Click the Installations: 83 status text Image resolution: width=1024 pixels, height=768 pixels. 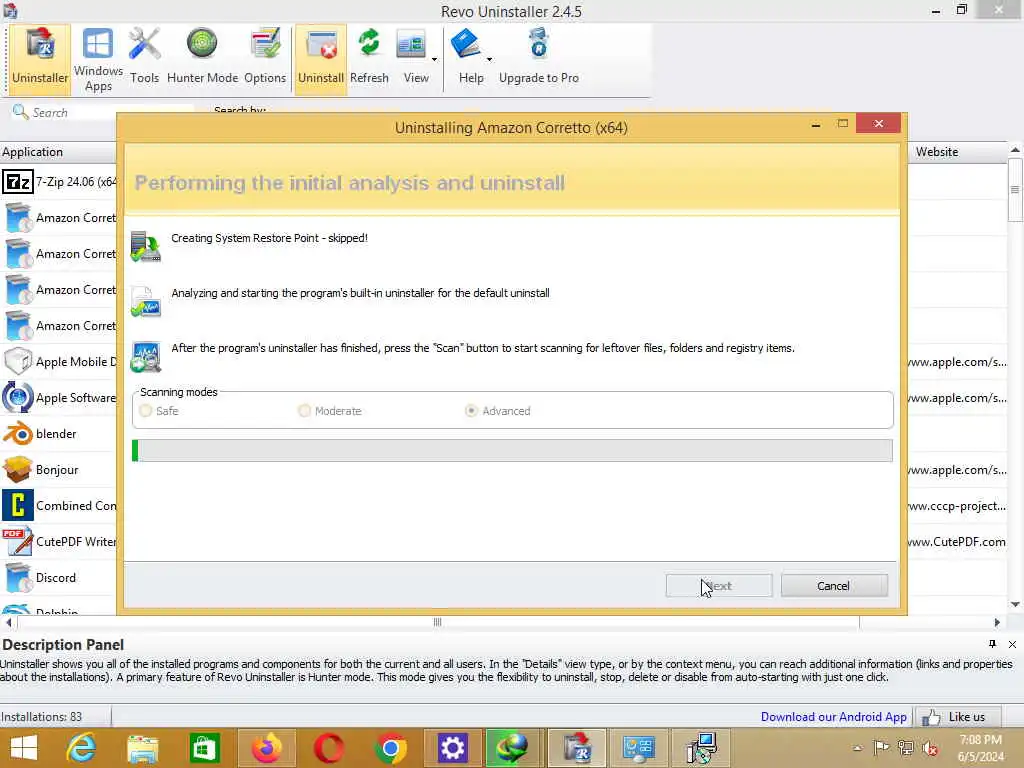(x=42, y=716)
